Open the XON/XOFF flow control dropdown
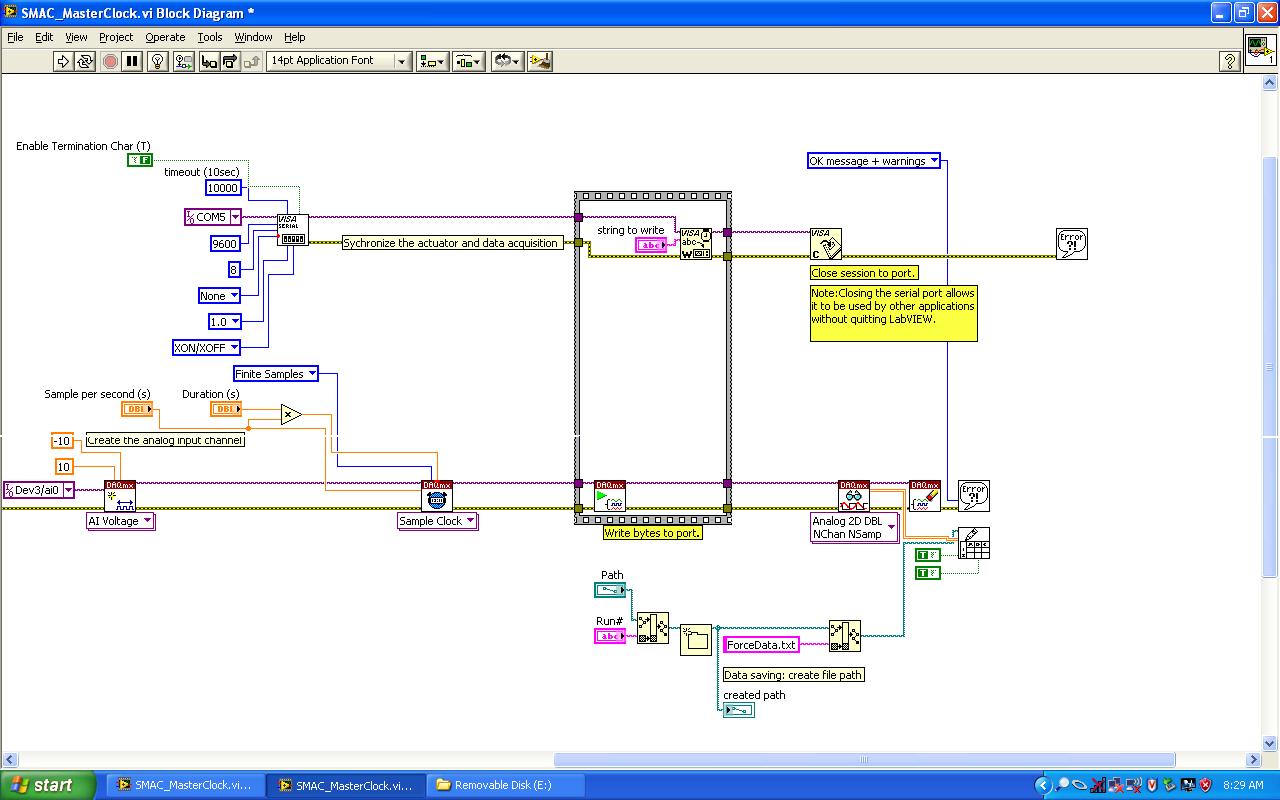 [207, 348]
